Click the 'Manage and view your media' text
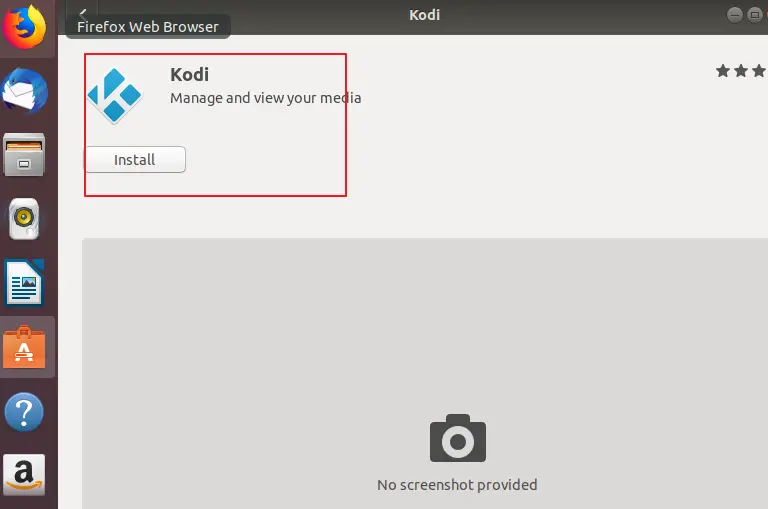 coord(265,98)
